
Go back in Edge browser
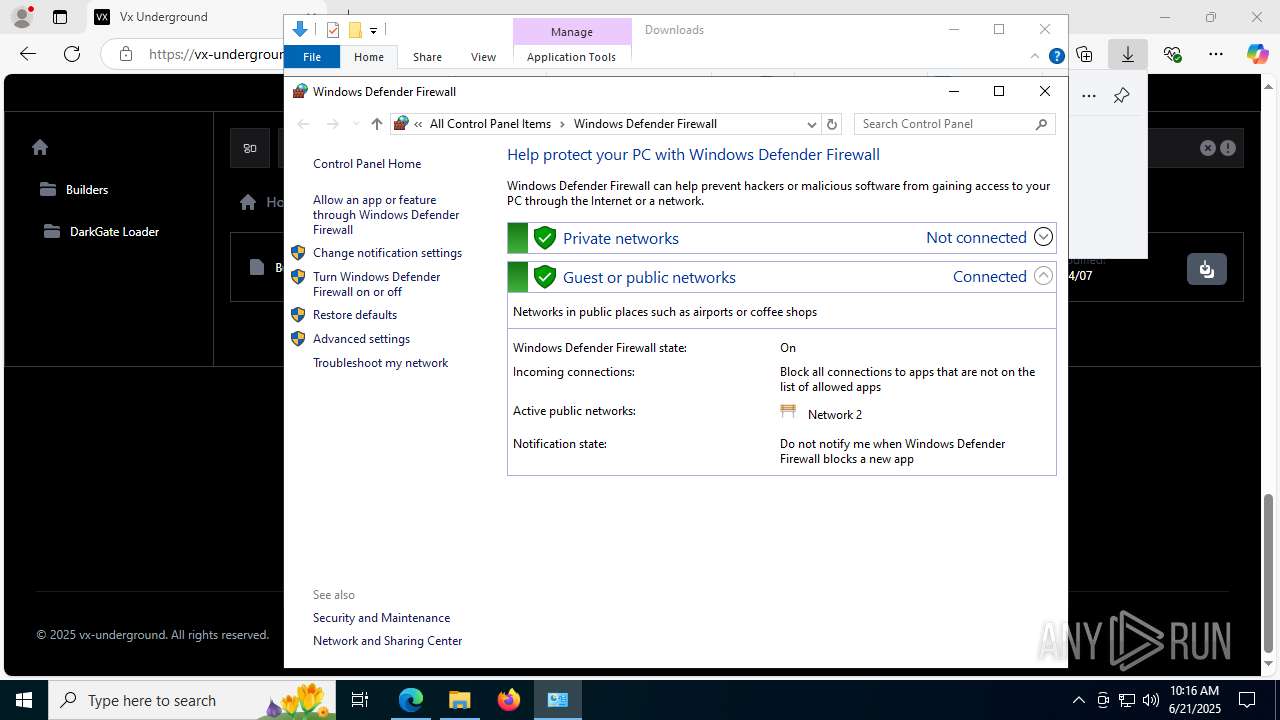pyautogui.click(x=28, y=54)
